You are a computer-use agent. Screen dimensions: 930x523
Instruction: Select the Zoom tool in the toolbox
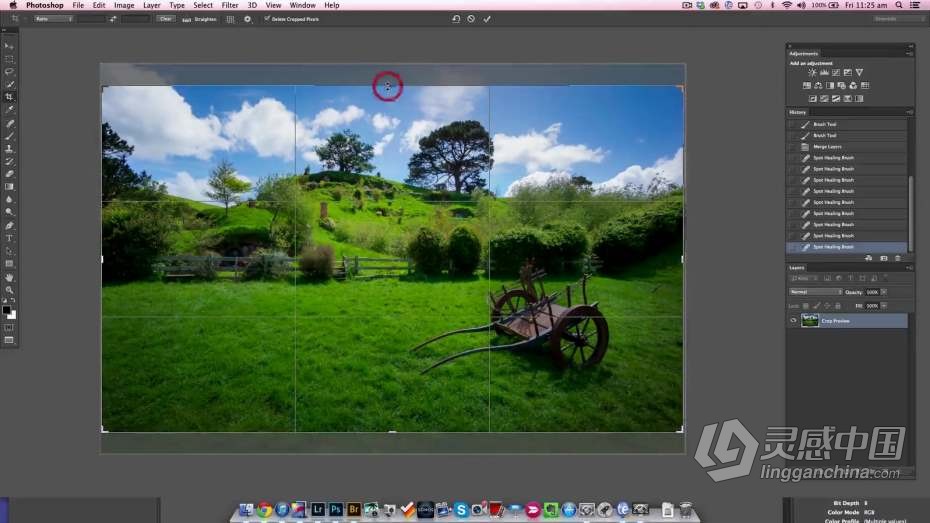tap(9, 290)
